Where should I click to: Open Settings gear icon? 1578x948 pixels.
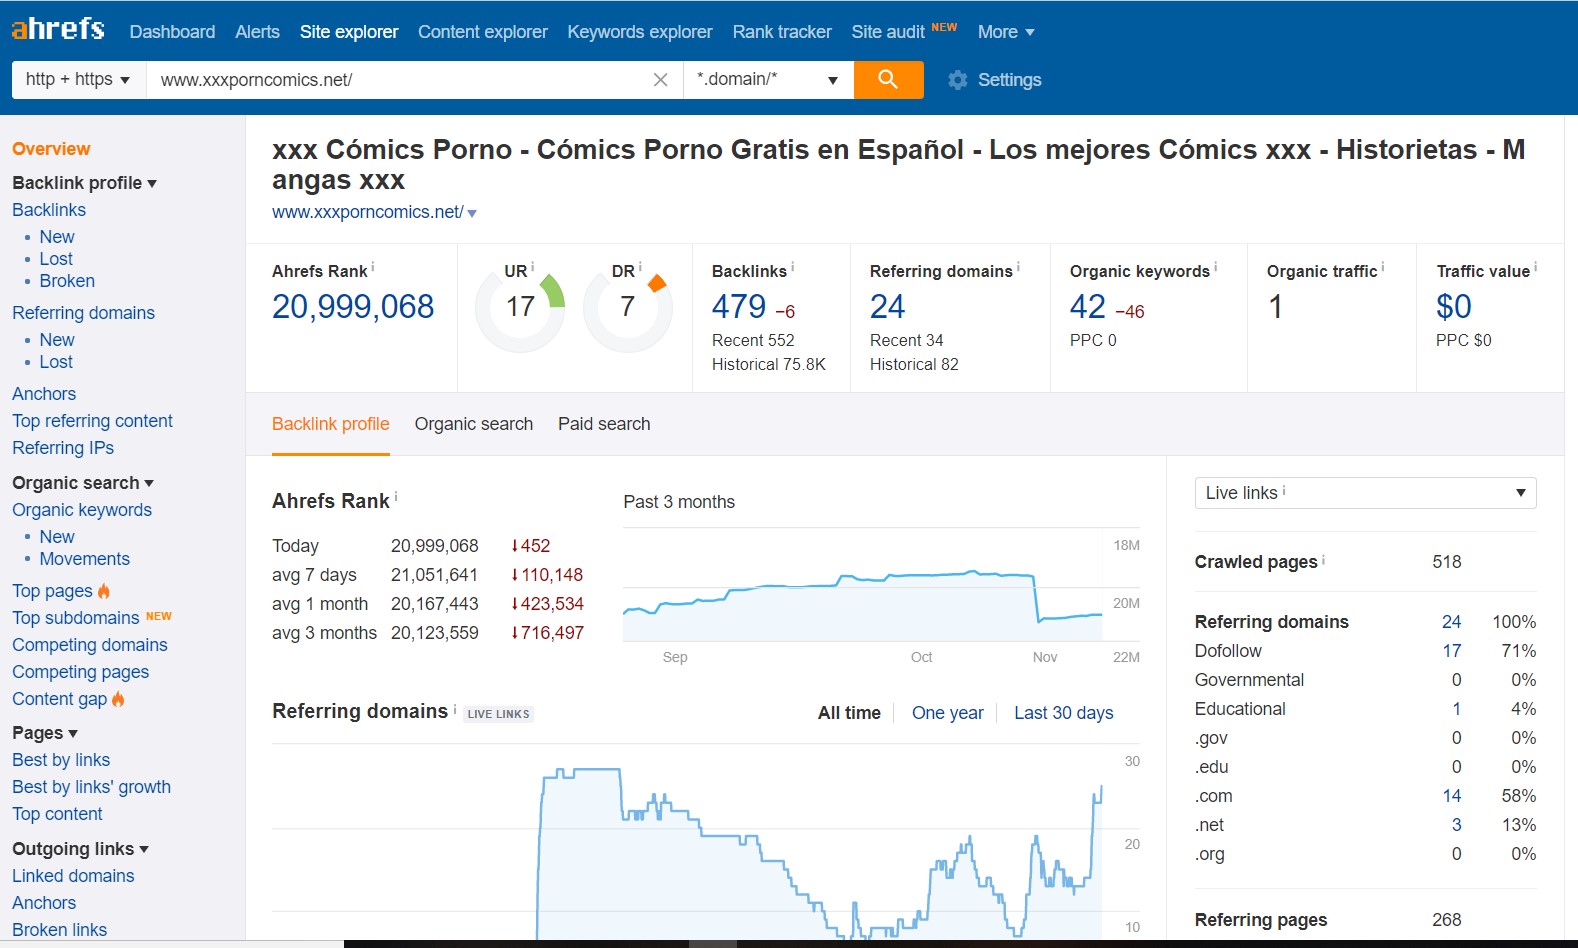click(x=958, y=80)
